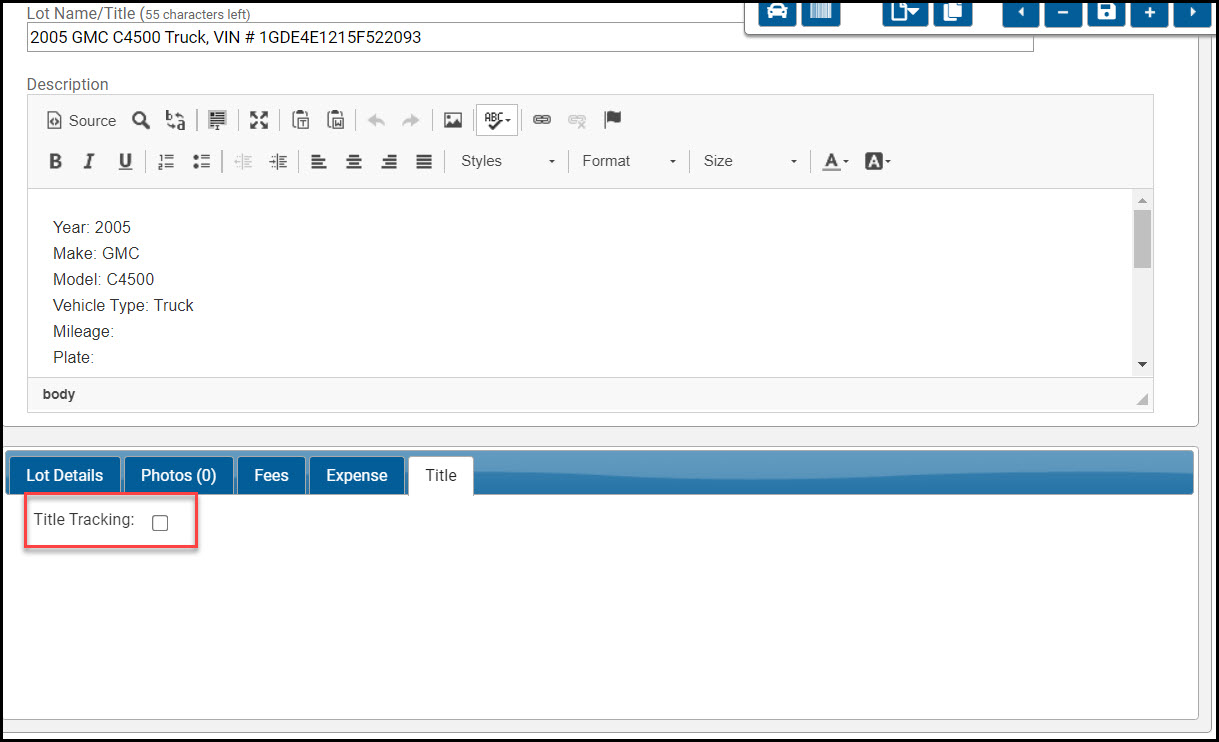Insert a numbered list
Viewport: 1219px width, 742px height.
click(166, 161)
